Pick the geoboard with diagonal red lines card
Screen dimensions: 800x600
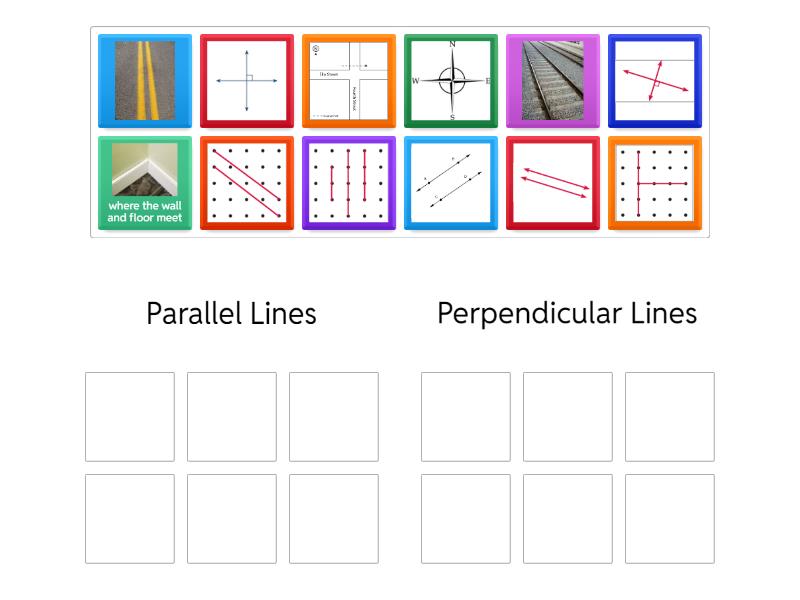(246, 183)
